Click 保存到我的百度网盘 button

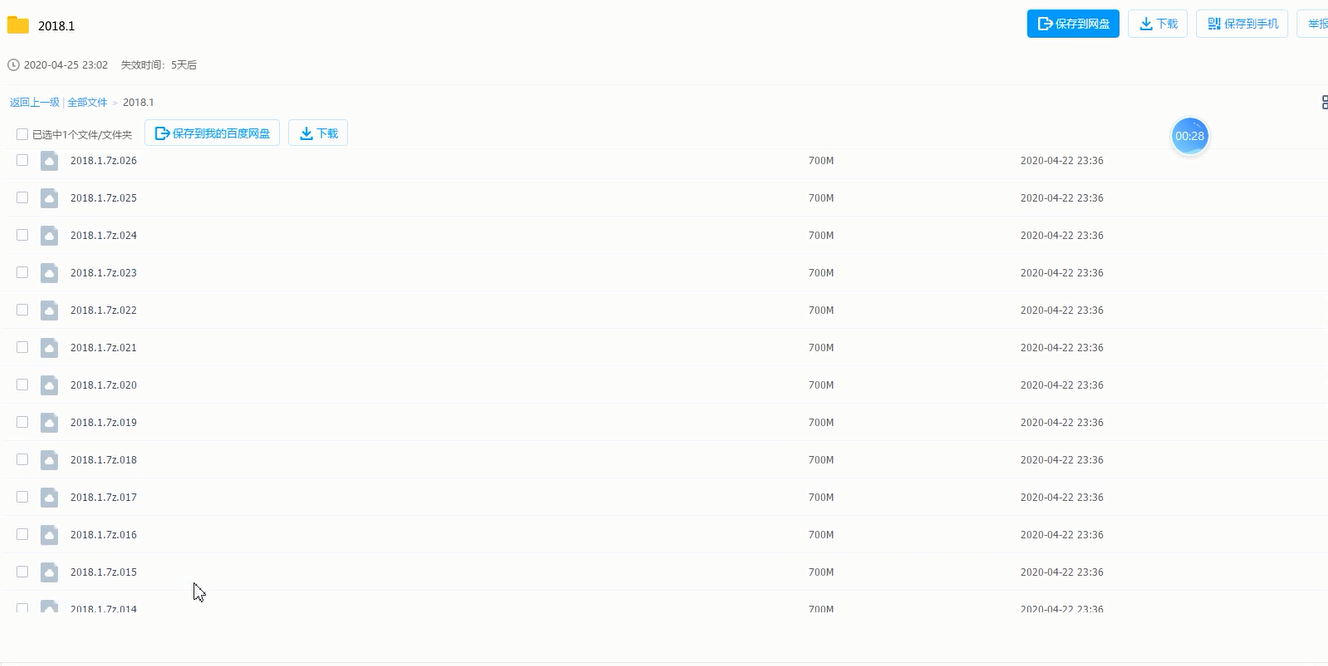212,133
